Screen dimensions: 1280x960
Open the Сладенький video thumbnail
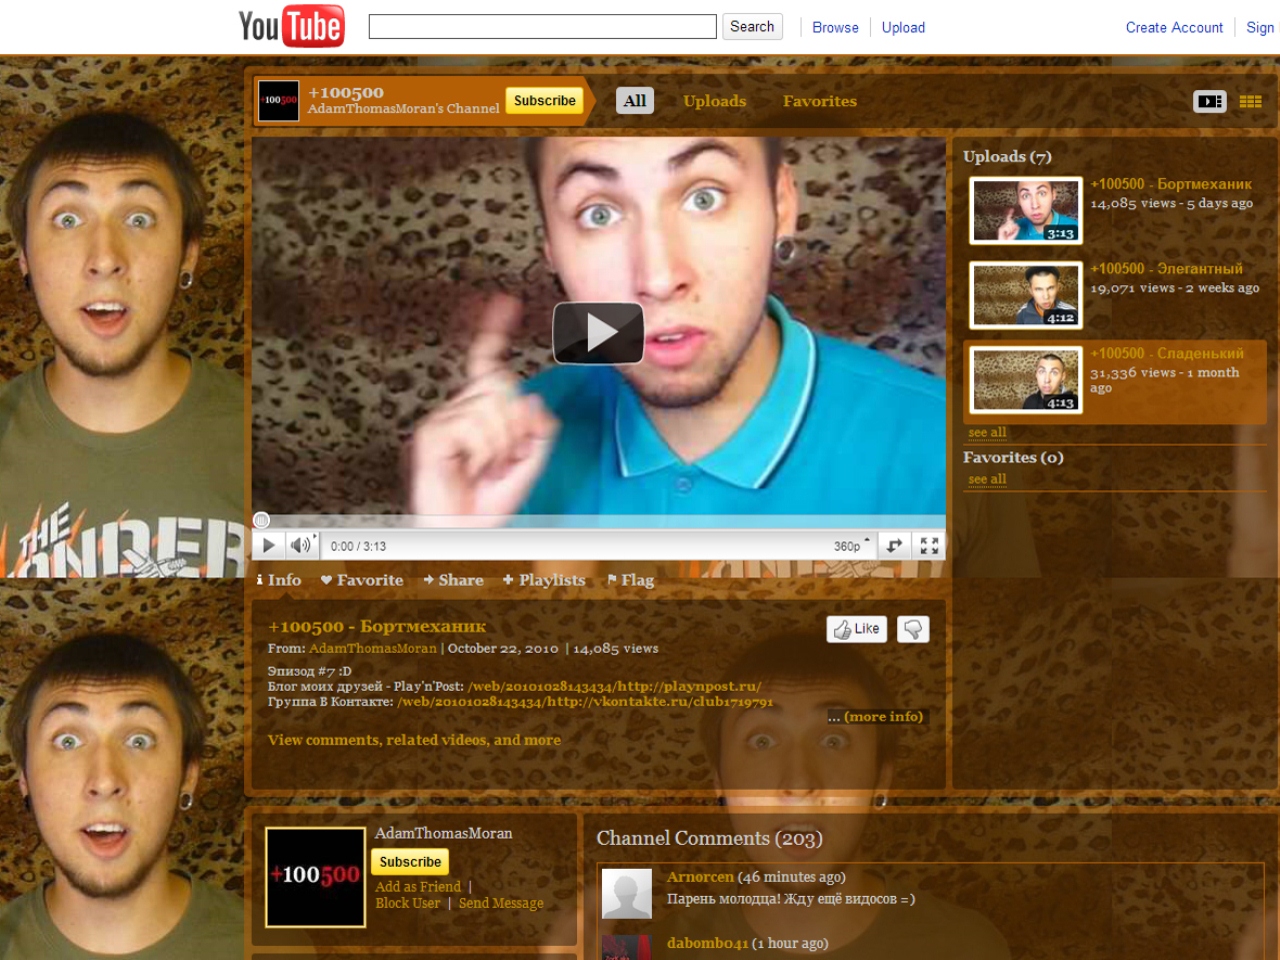(1026, 380)
